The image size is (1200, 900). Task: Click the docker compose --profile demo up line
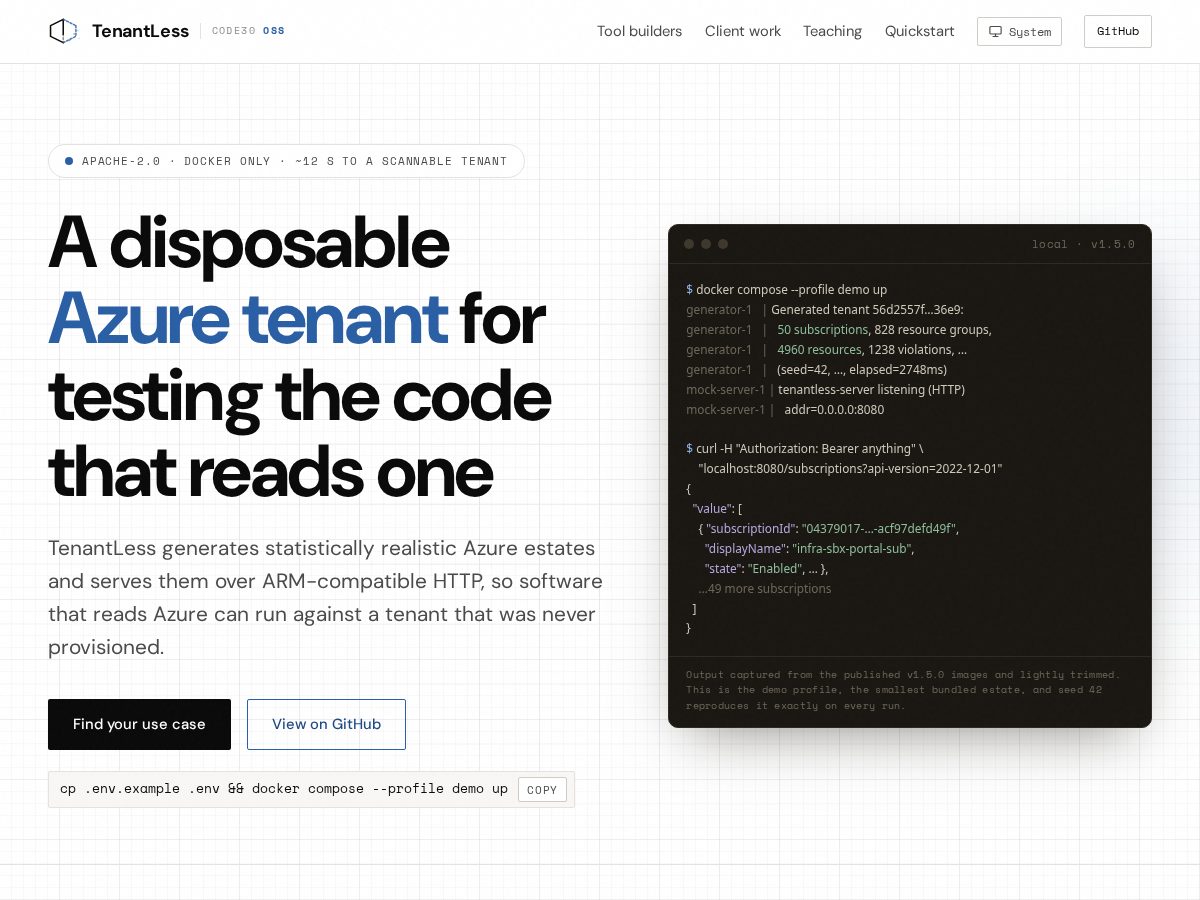tap(786, 290)
